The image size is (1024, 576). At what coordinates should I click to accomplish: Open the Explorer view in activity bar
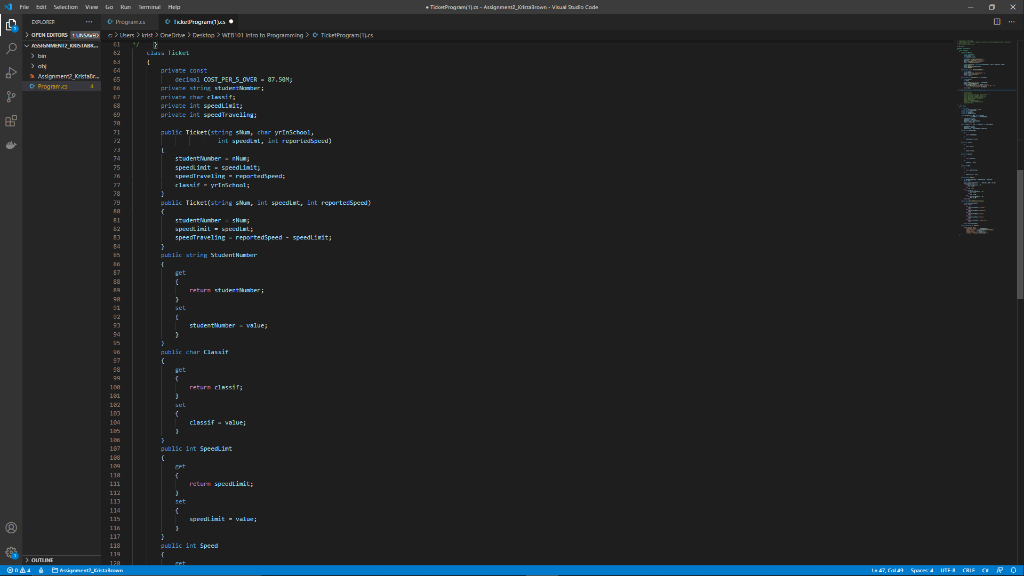11,25
